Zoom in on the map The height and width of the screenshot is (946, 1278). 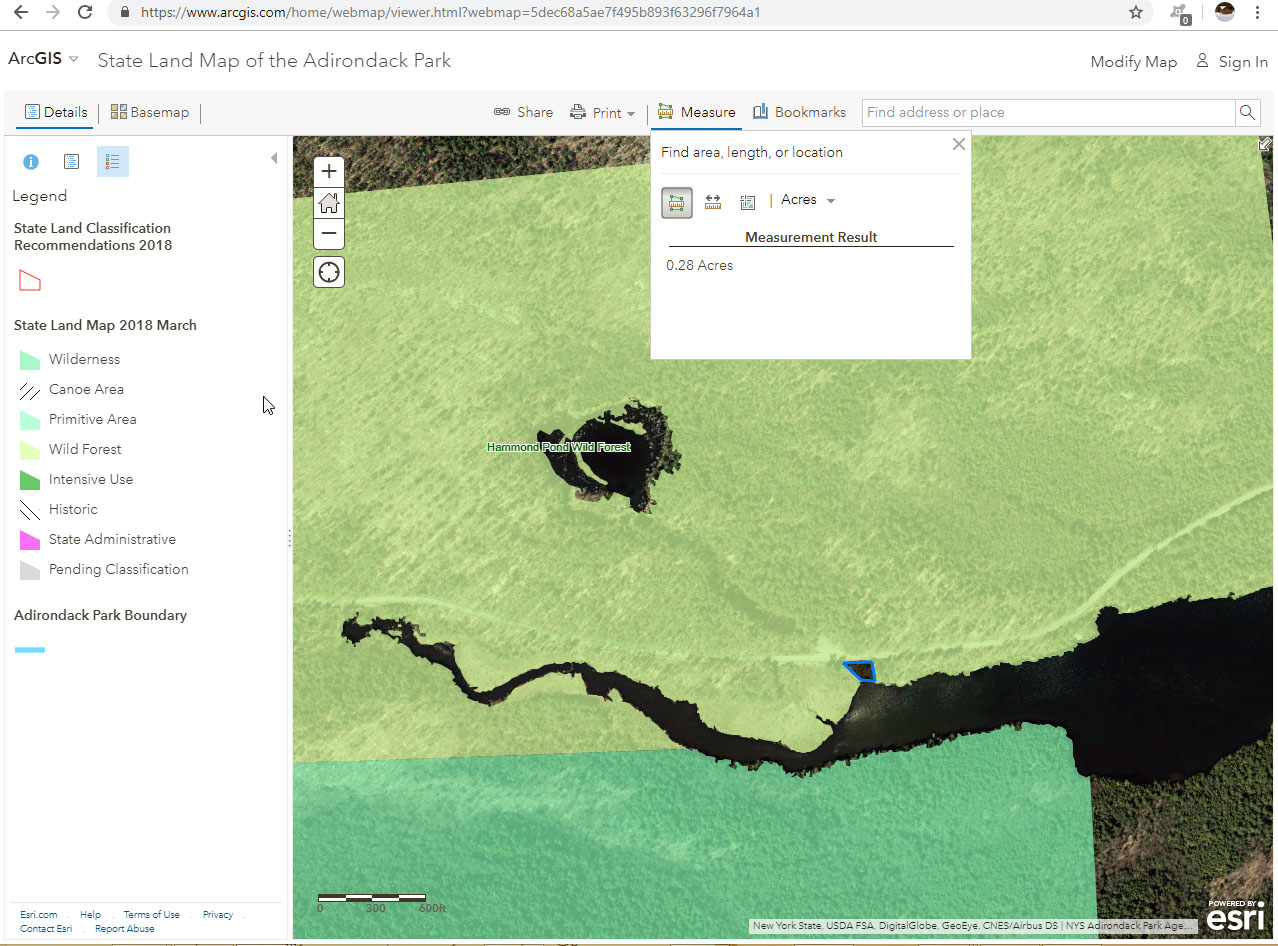(329, 172)
